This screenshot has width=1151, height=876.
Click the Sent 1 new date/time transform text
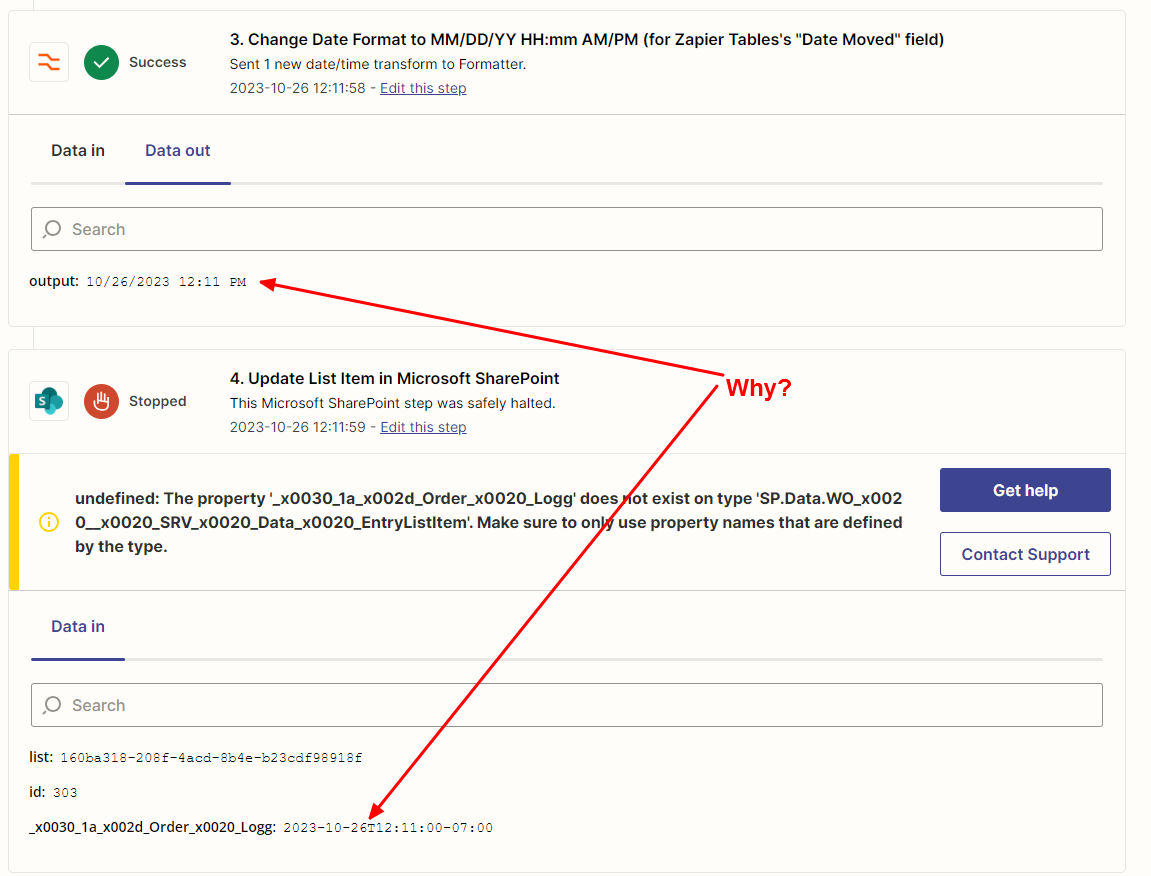pos(378,65)
